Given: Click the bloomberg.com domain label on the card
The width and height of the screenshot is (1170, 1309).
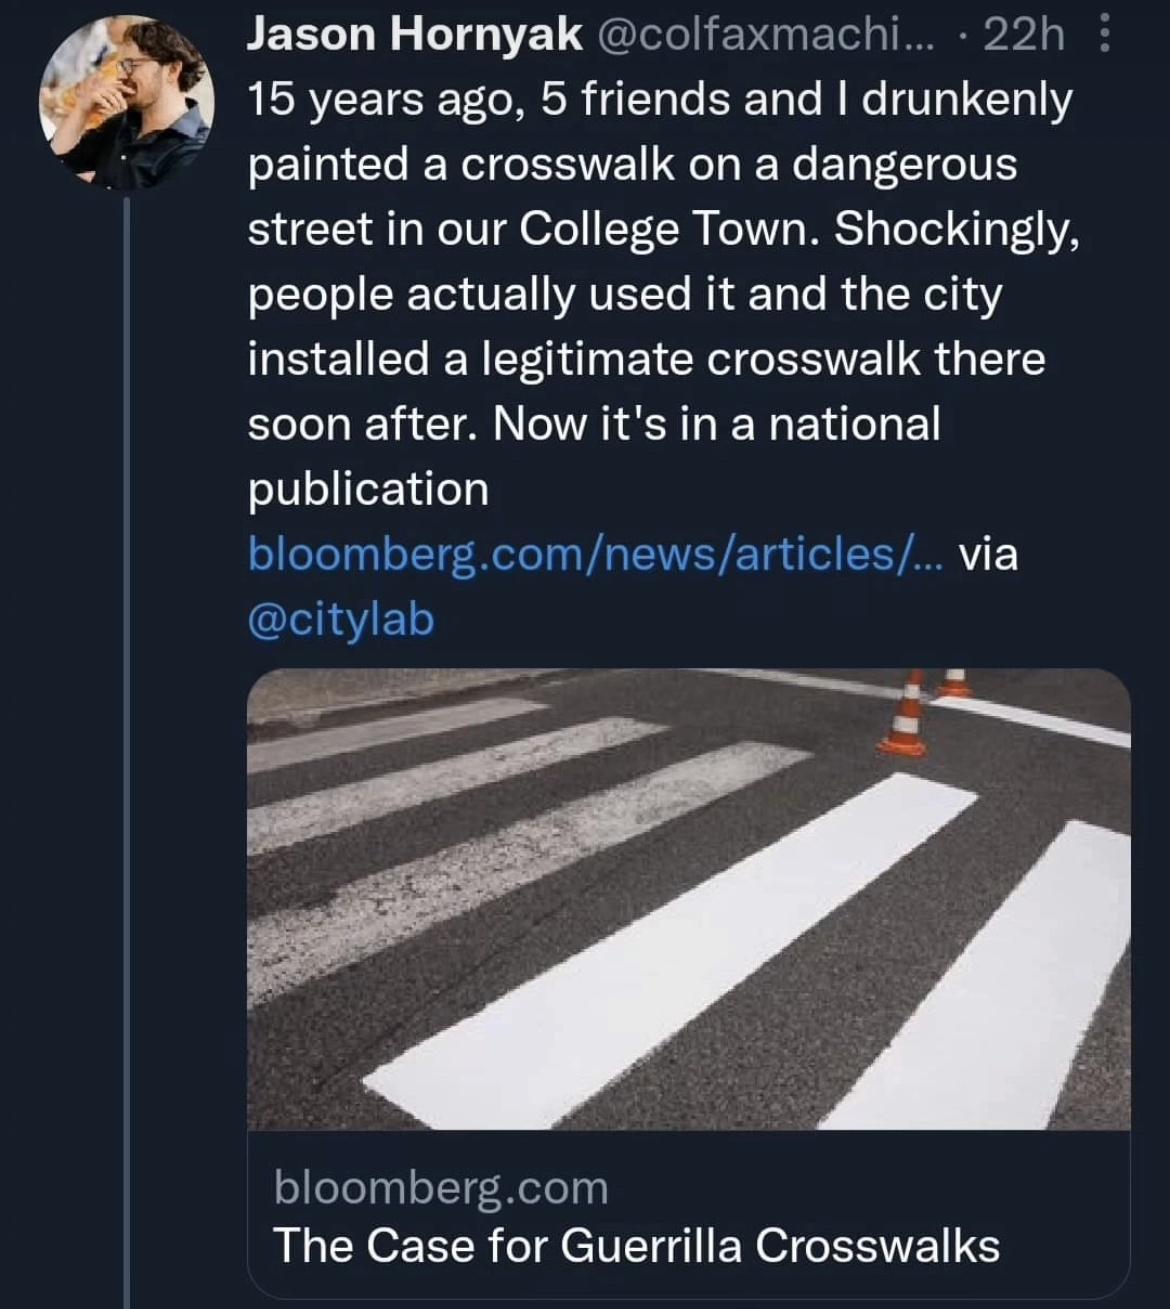Looking at the screenshot, I should [x=441, y=1188].
